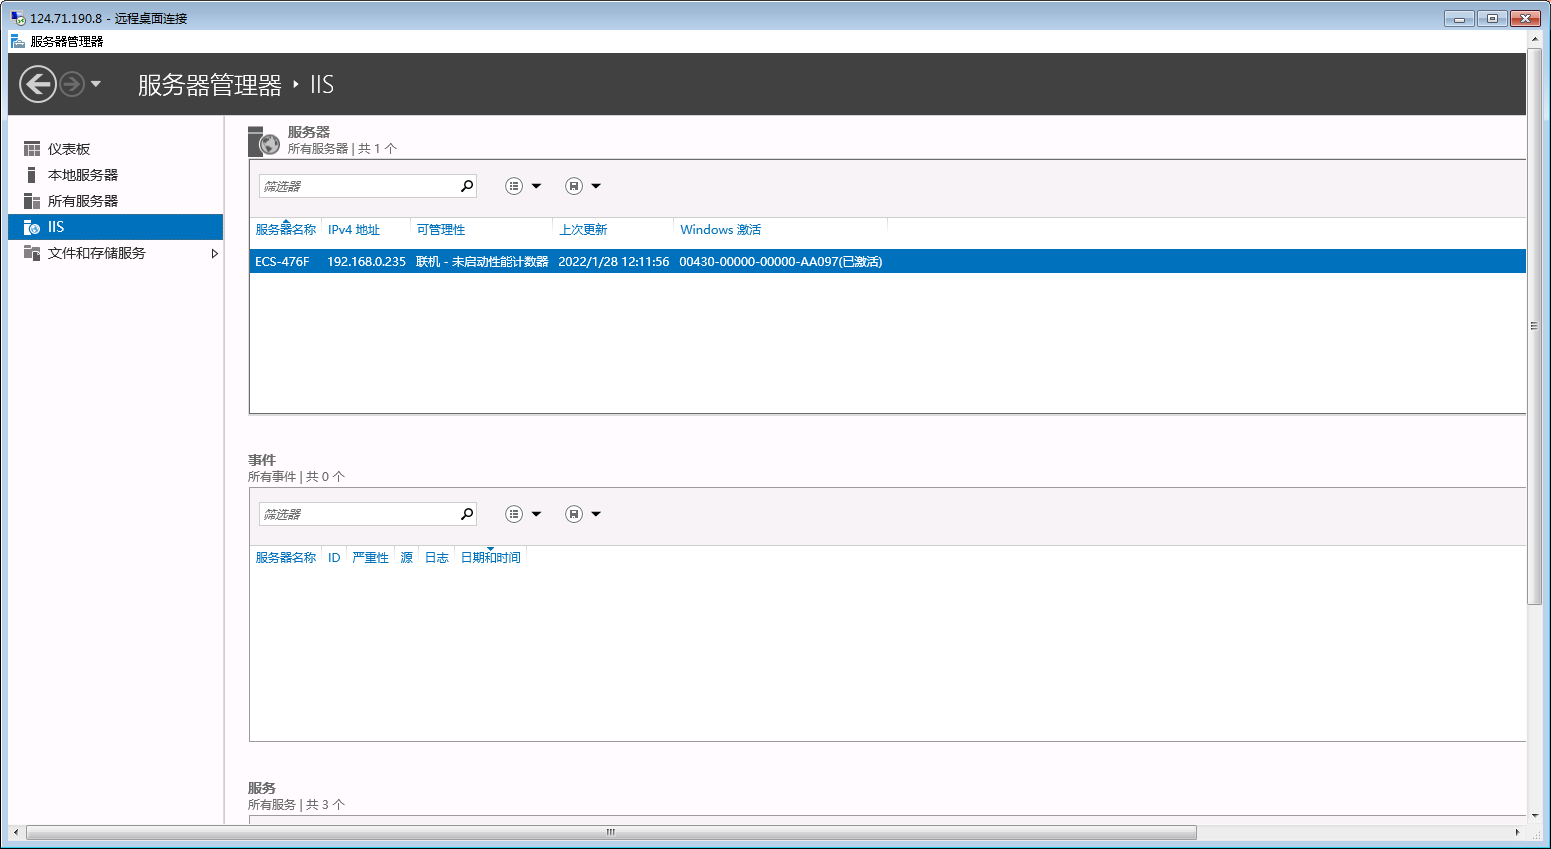Click the back navigation arrow

[38, 84]
